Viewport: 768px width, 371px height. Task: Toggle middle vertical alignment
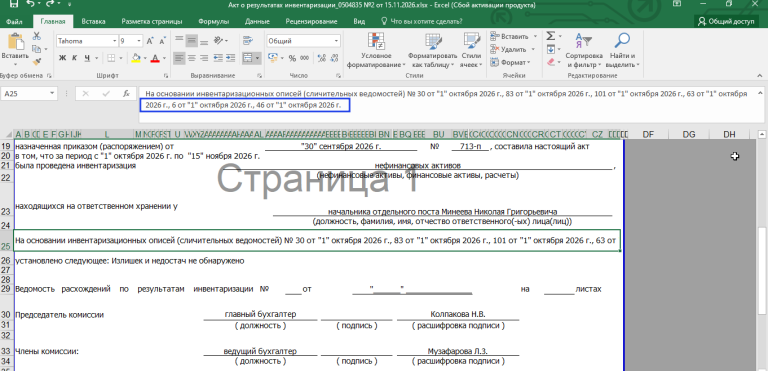pos(192,41)
